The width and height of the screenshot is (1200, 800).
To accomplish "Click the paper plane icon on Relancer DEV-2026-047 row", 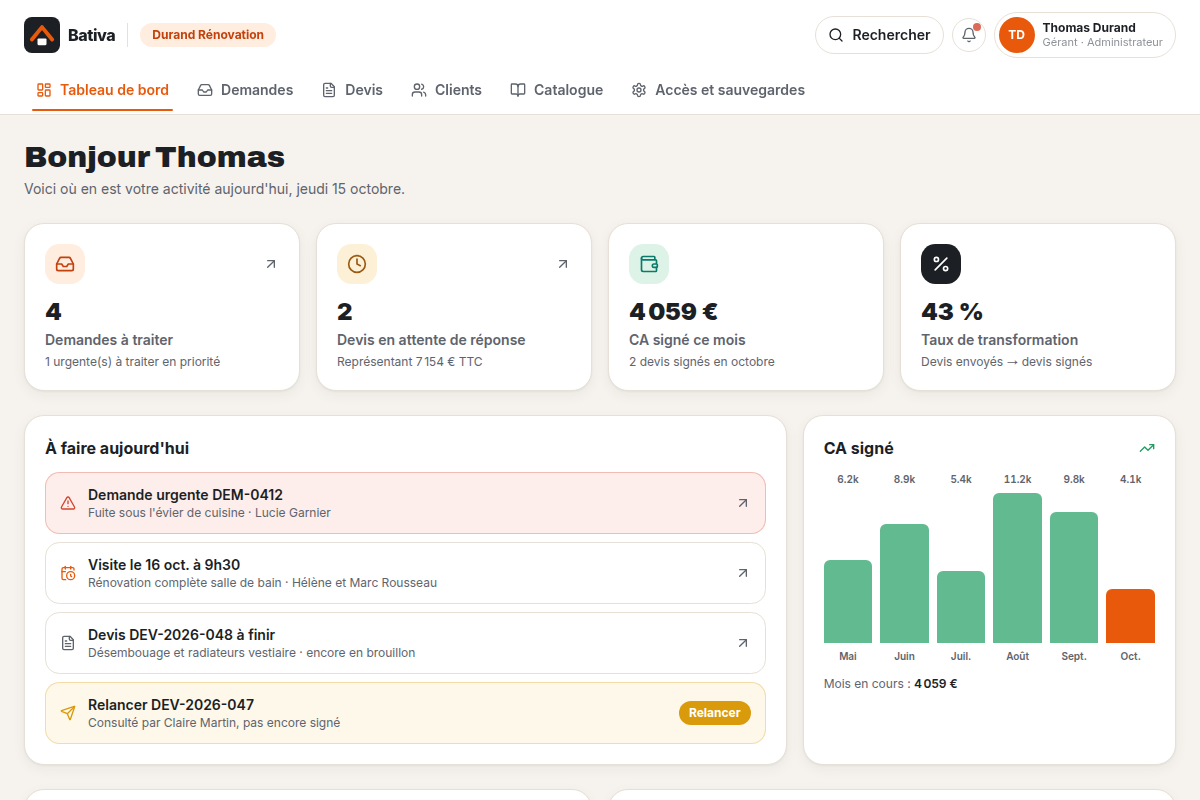I will click(x=68, y=713).
